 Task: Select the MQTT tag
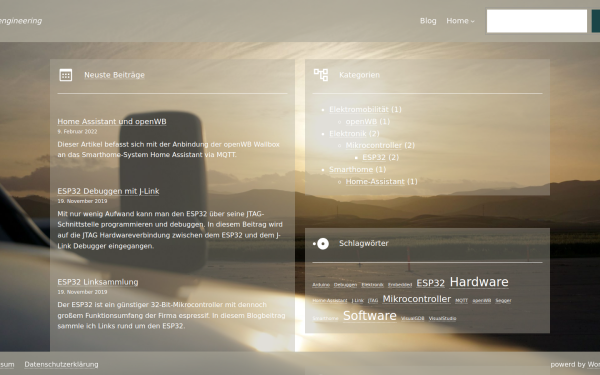(461, 301)
